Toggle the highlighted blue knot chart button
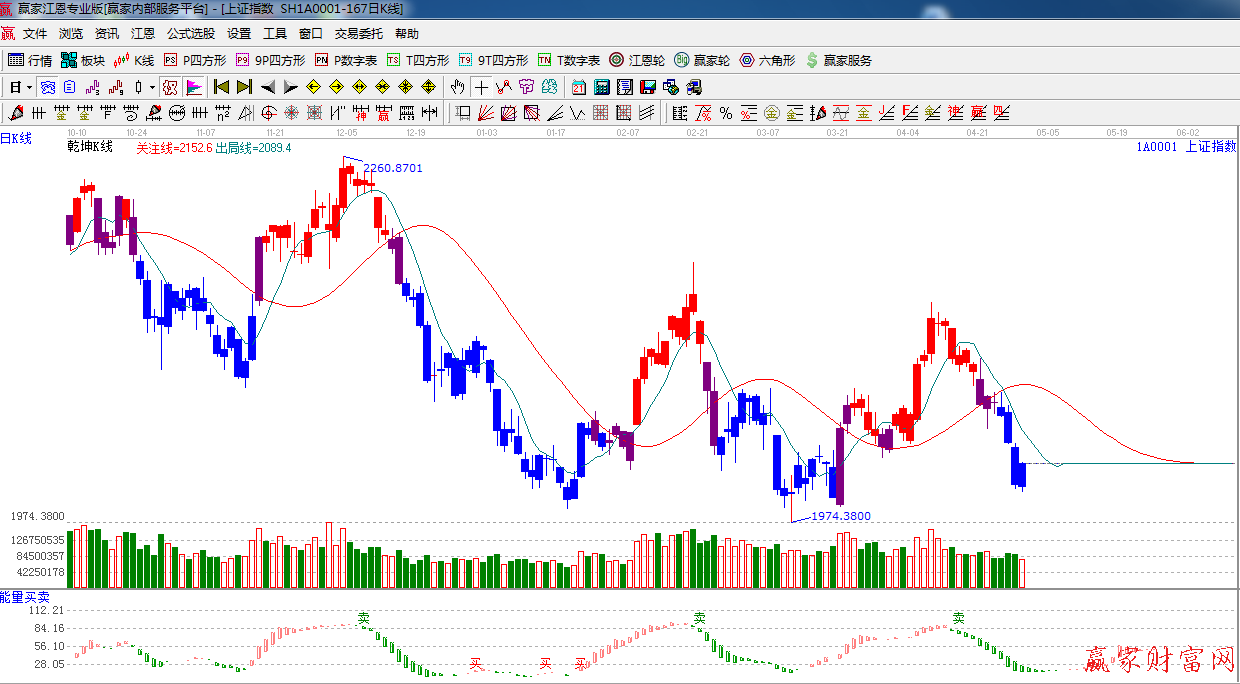The height and width of the screenshot is (684, 1240). click(47, 87)
